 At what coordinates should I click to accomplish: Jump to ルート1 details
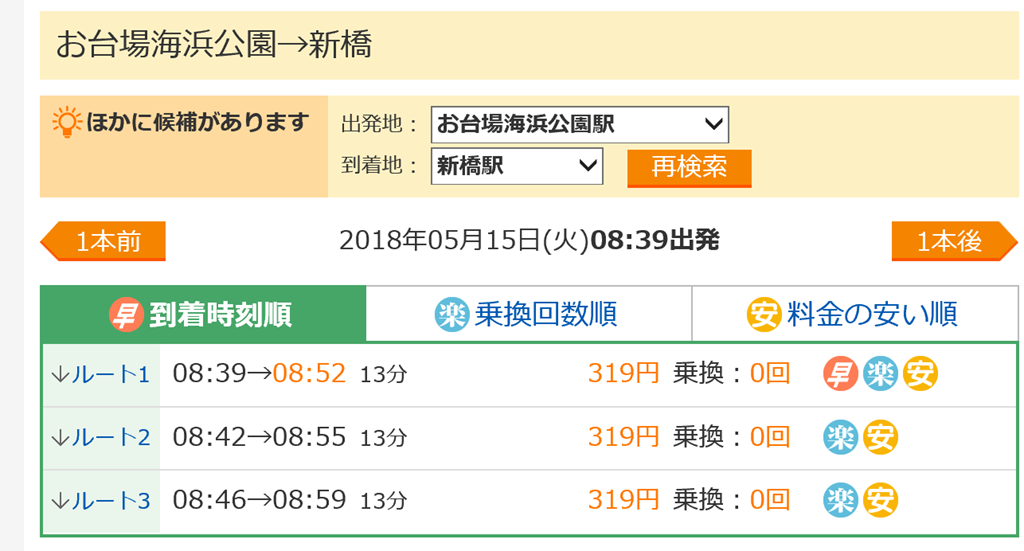coord(100,375)
